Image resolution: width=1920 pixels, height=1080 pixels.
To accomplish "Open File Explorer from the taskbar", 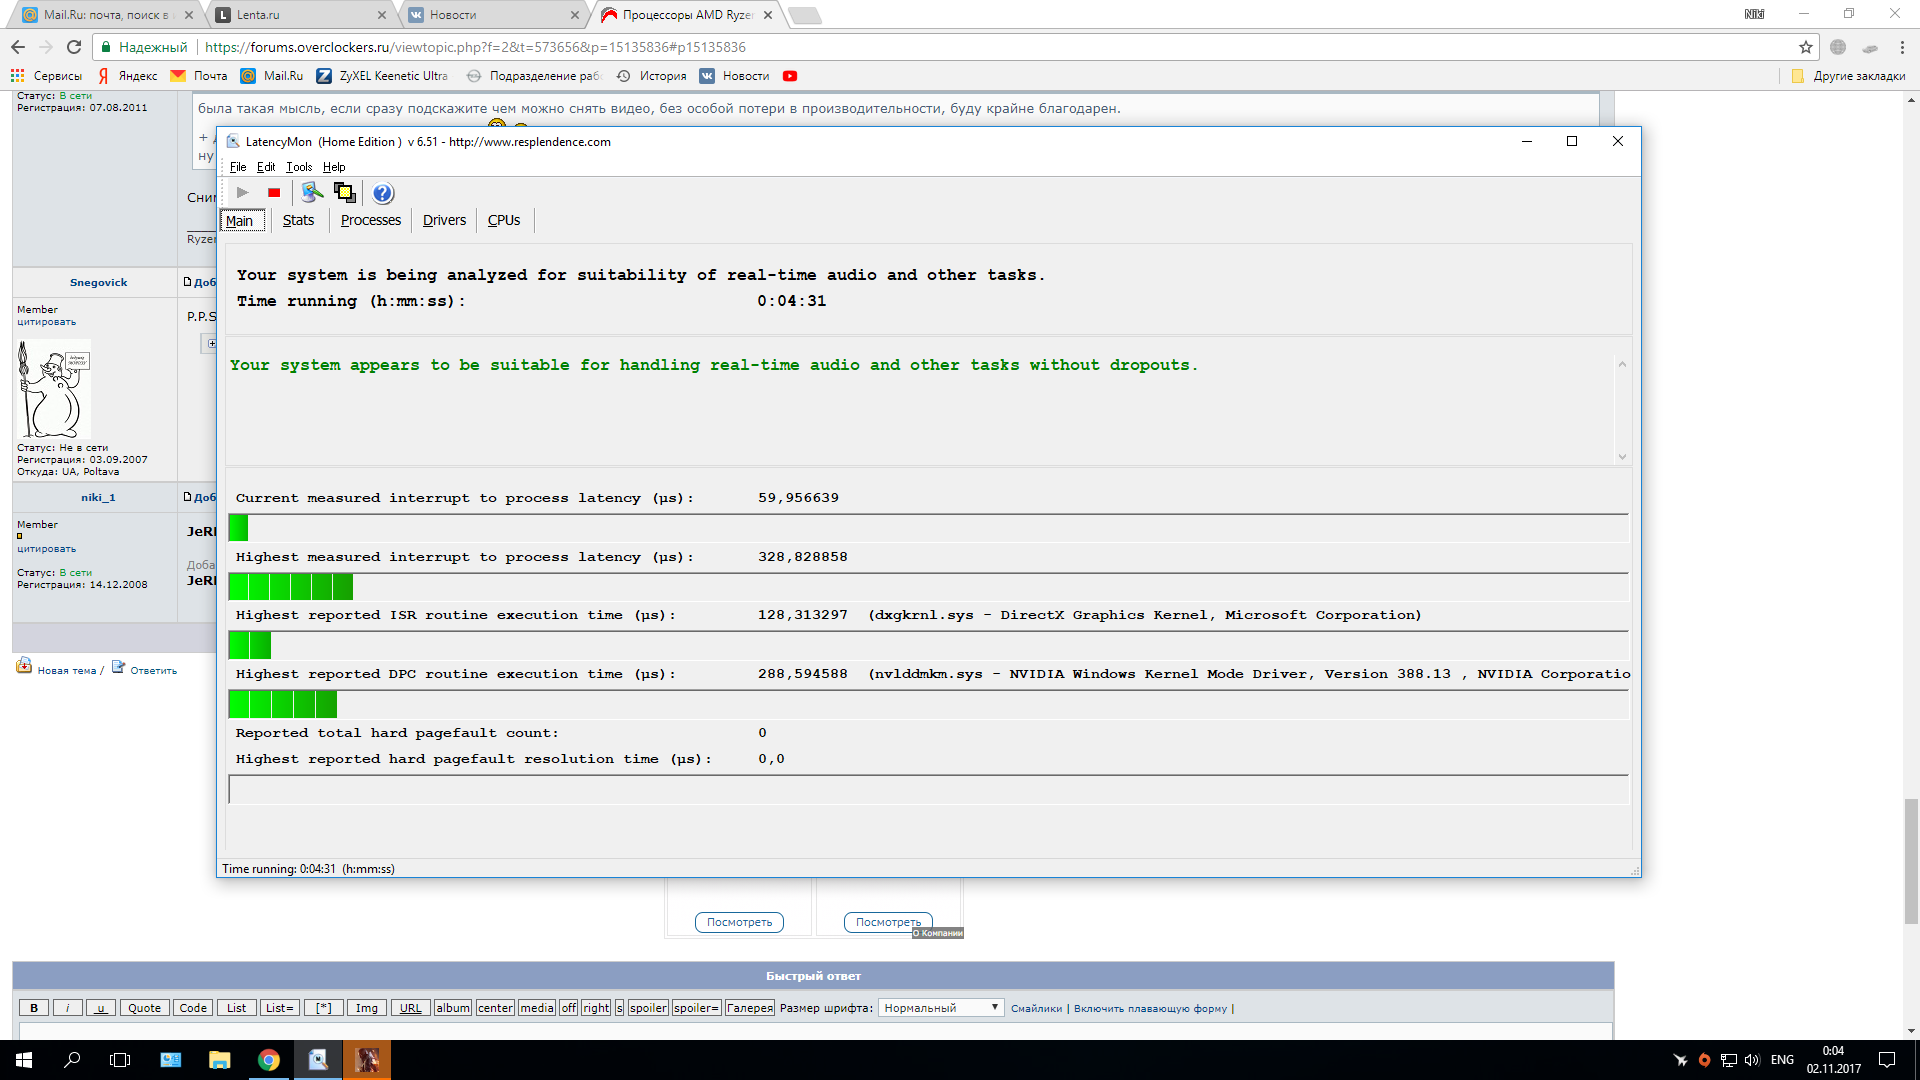I will click(x=219, y=1060).
